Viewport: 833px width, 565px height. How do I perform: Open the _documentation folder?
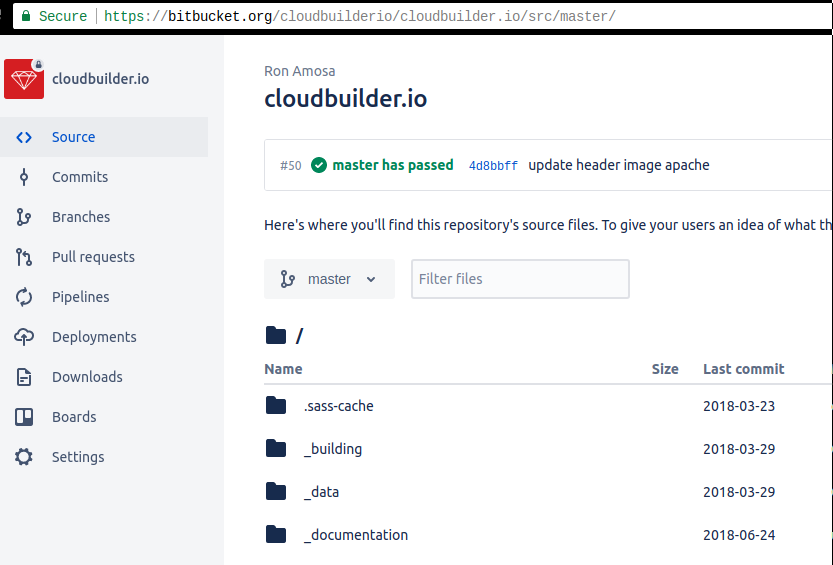356,535
